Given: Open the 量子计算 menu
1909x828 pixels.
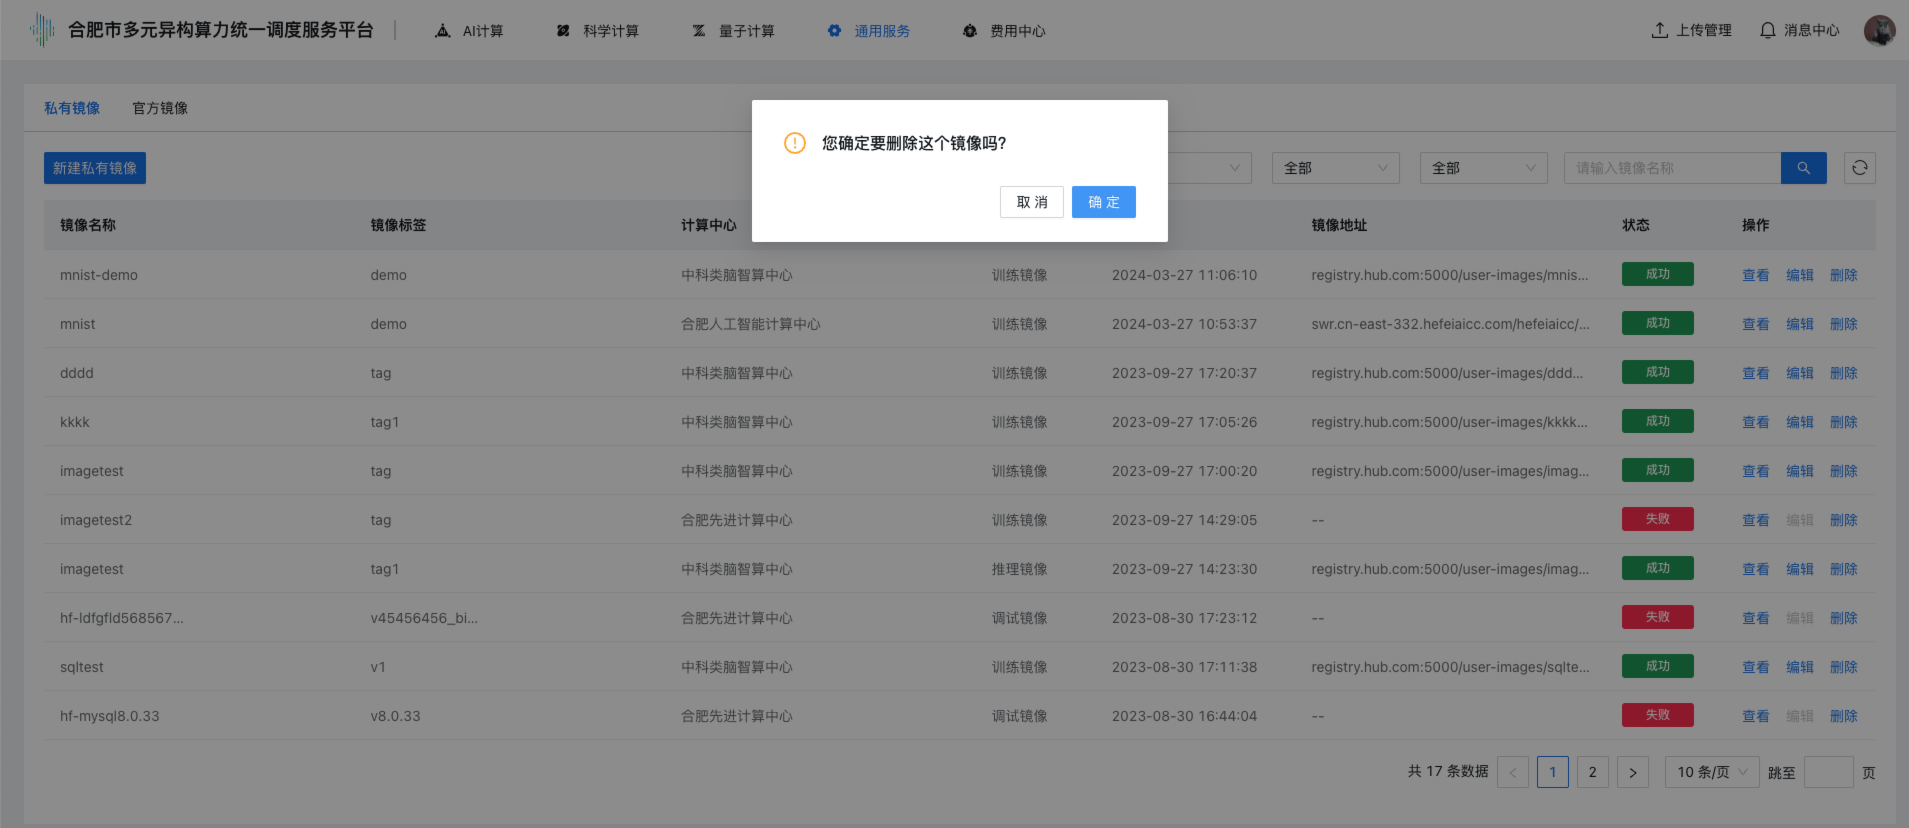Looking at the screenshot, I should pos(733,31).
